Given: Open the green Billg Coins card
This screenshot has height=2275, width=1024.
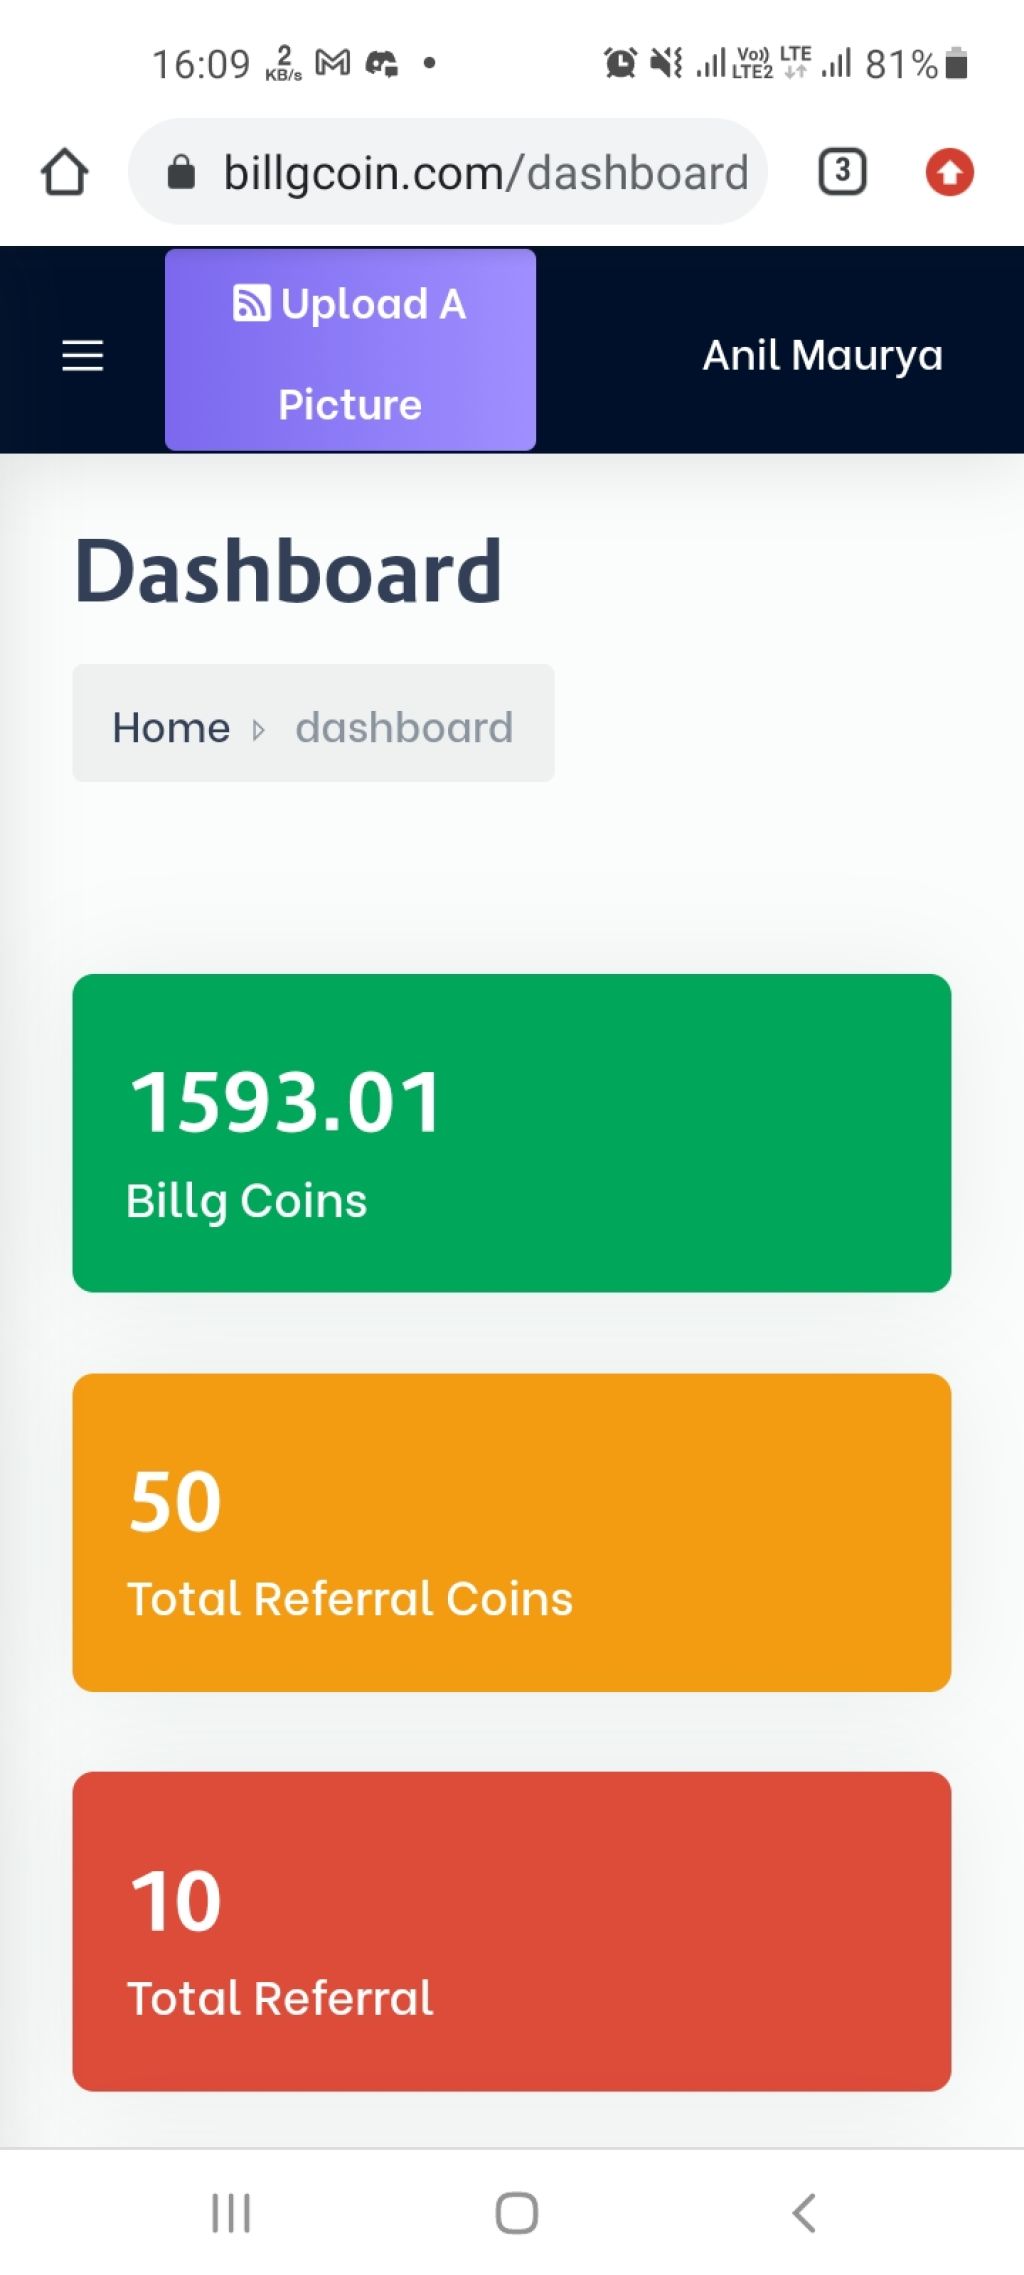Looking at the screenshot, I should [x=512, y=1133].
